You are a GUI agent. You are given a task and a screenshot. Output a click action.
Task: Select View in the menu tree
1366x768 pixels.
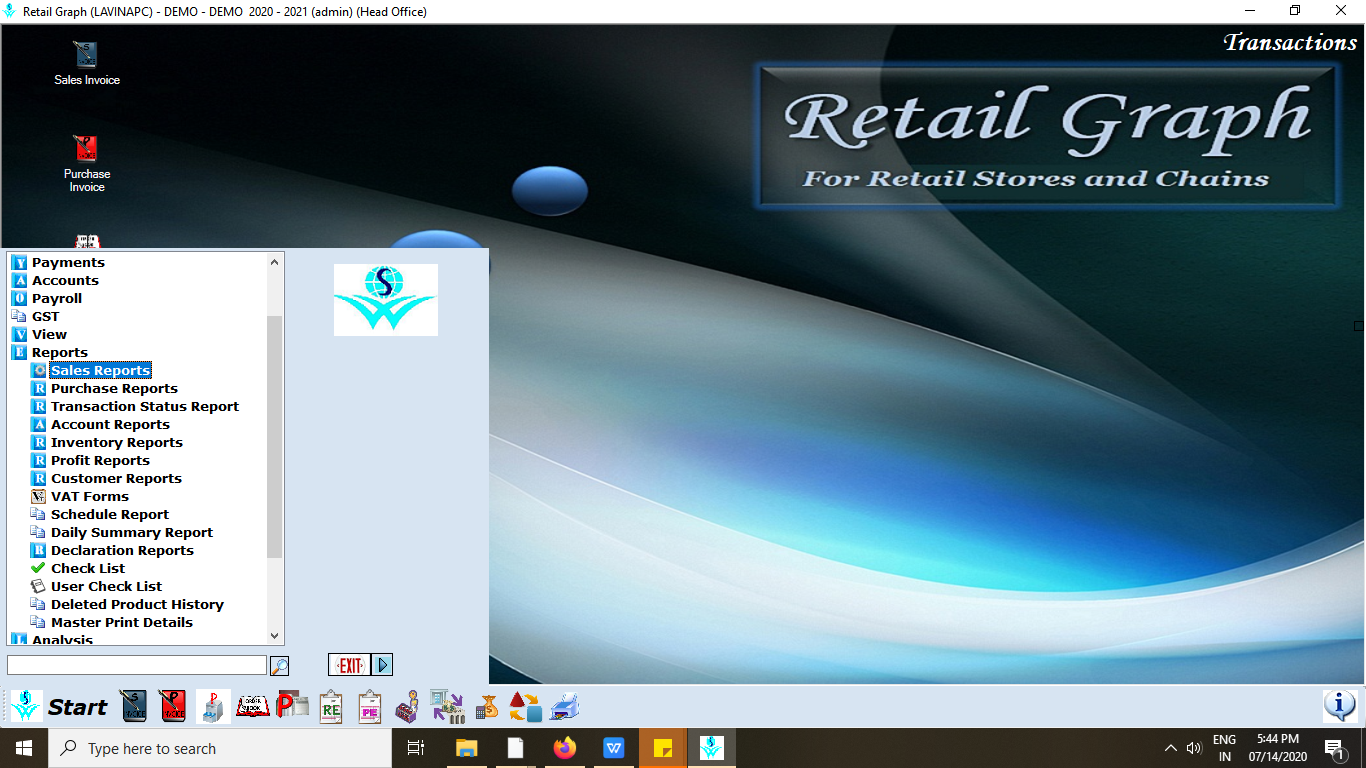49,334
